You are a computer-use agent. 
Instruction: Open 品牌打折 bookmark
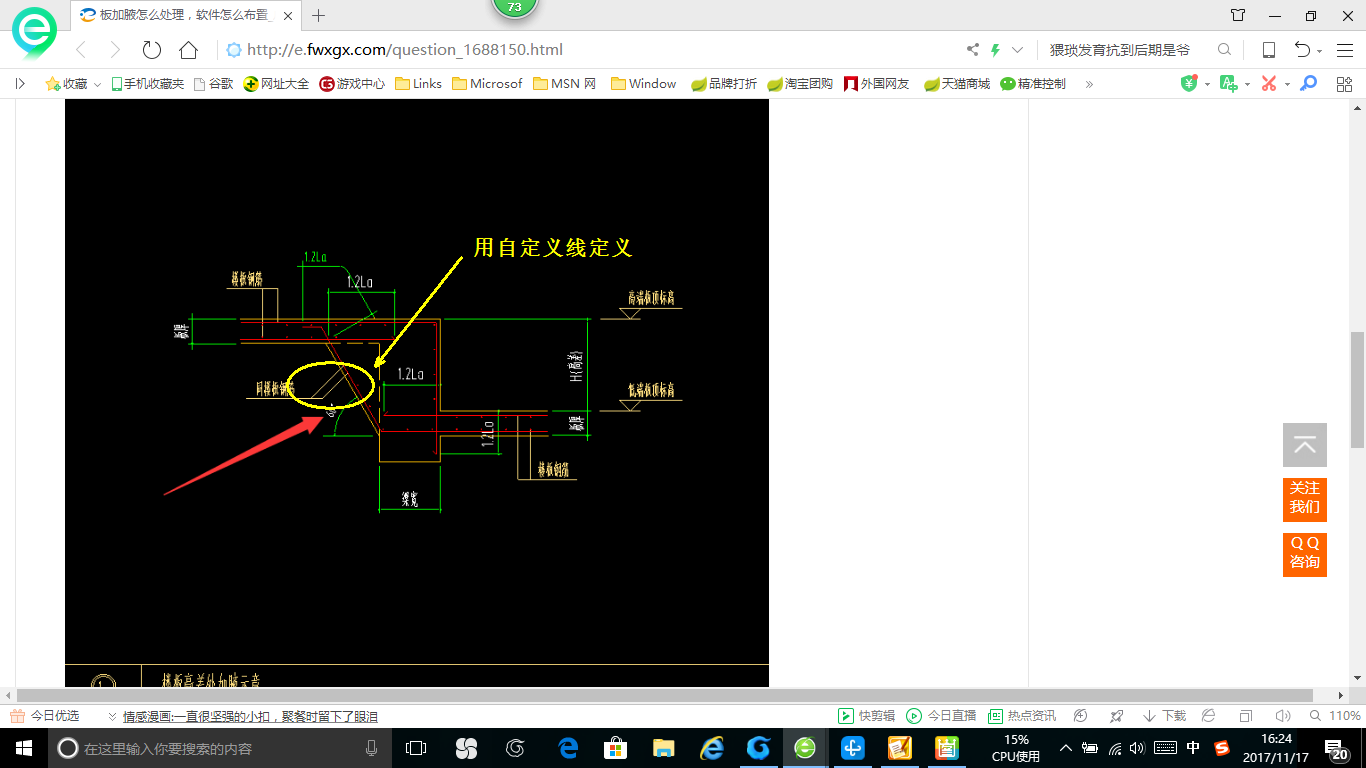pos(724,84)
